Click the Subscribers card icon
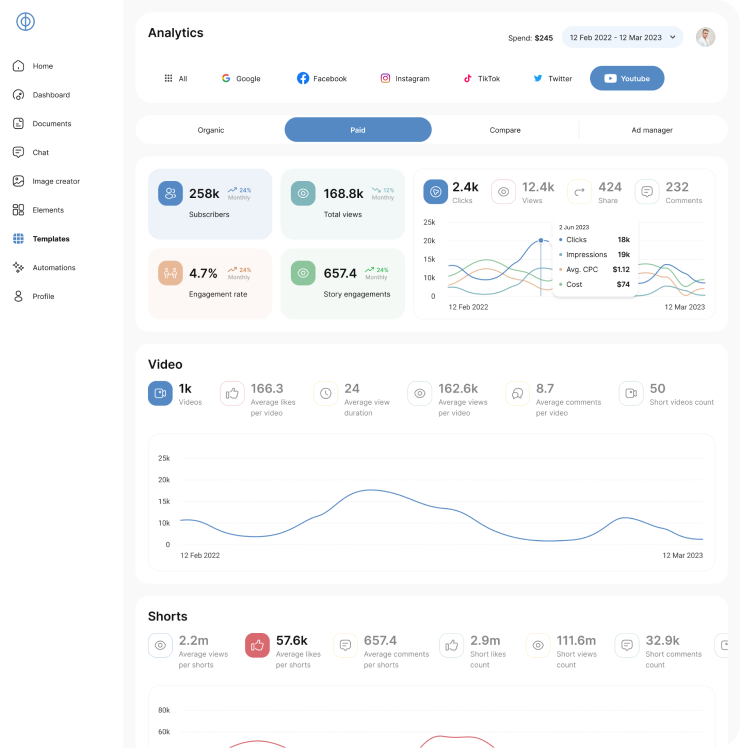This screenshot has height=748, width=740. 170,193
